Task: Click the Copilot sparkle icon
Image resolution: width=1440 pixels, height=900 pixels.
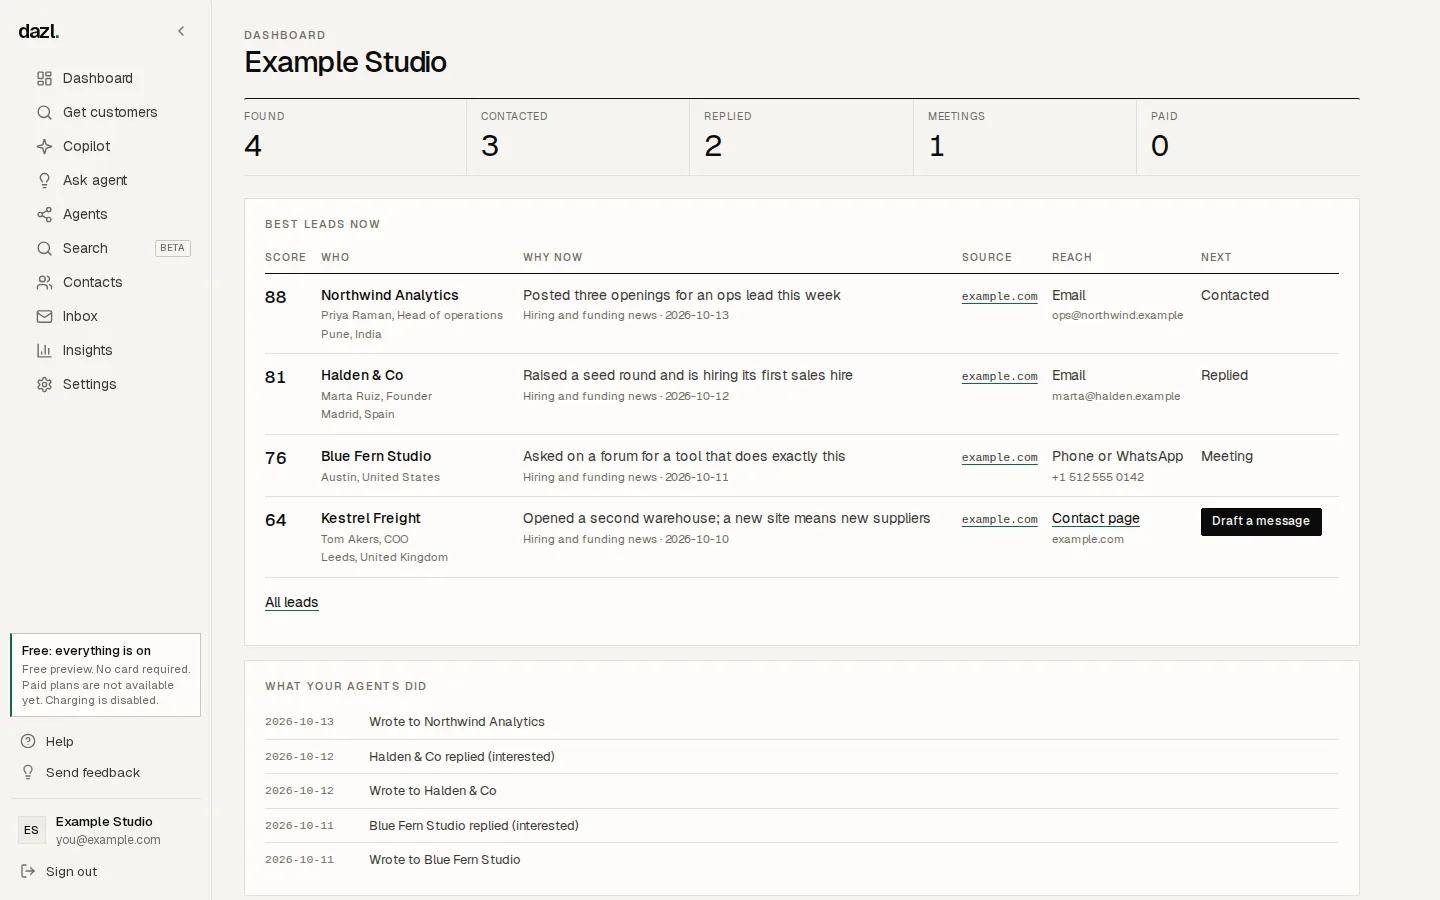Action: [44, 146]
